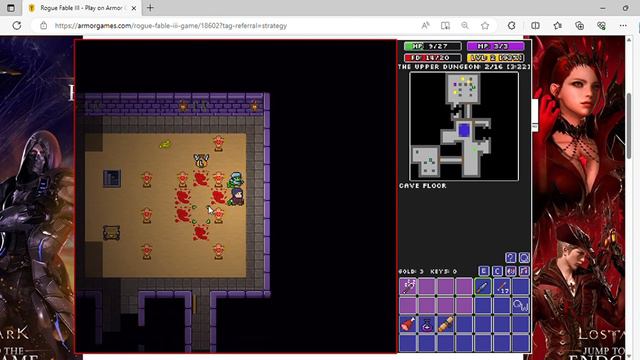The width and height of the screenshot is (640, 360).
Task: Click the whip rope item slot
Action: (521, 305)
